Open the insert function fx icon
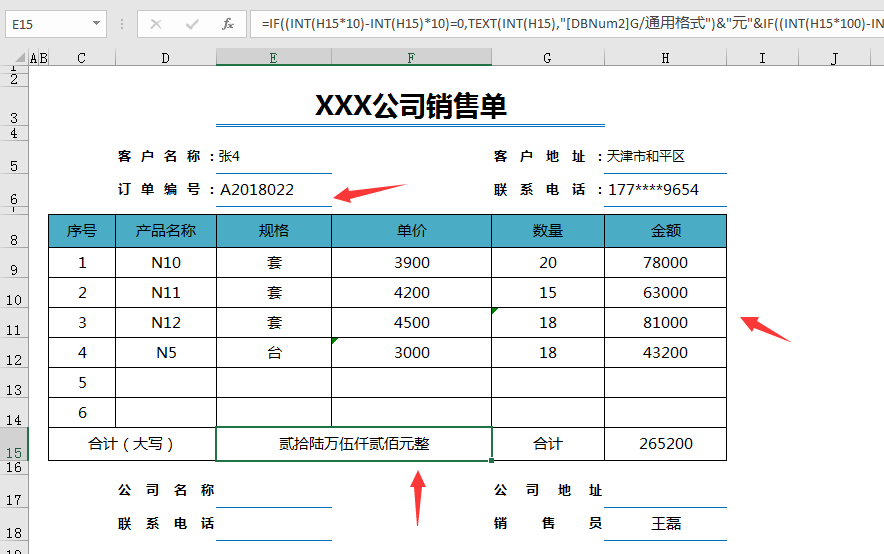 pos(228,24)
